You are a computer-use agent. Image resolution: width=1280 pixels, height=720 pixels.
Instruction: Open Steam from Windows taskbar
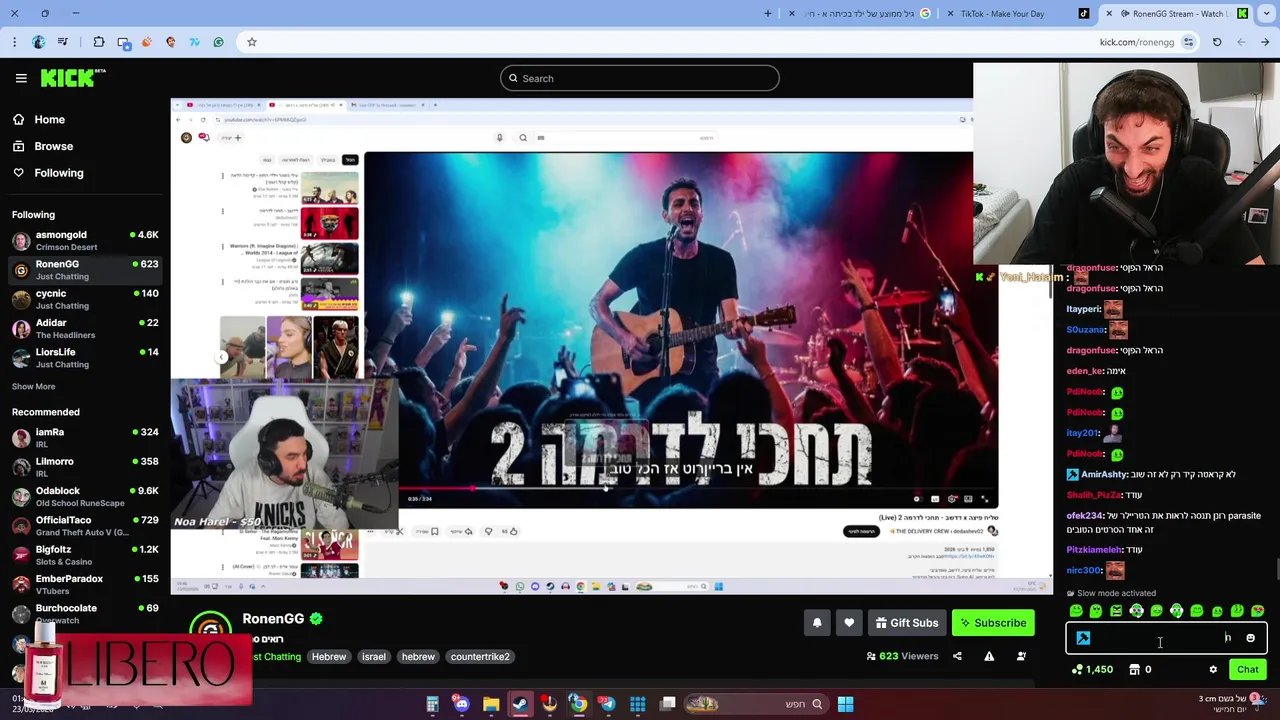[x=520, y=704]
